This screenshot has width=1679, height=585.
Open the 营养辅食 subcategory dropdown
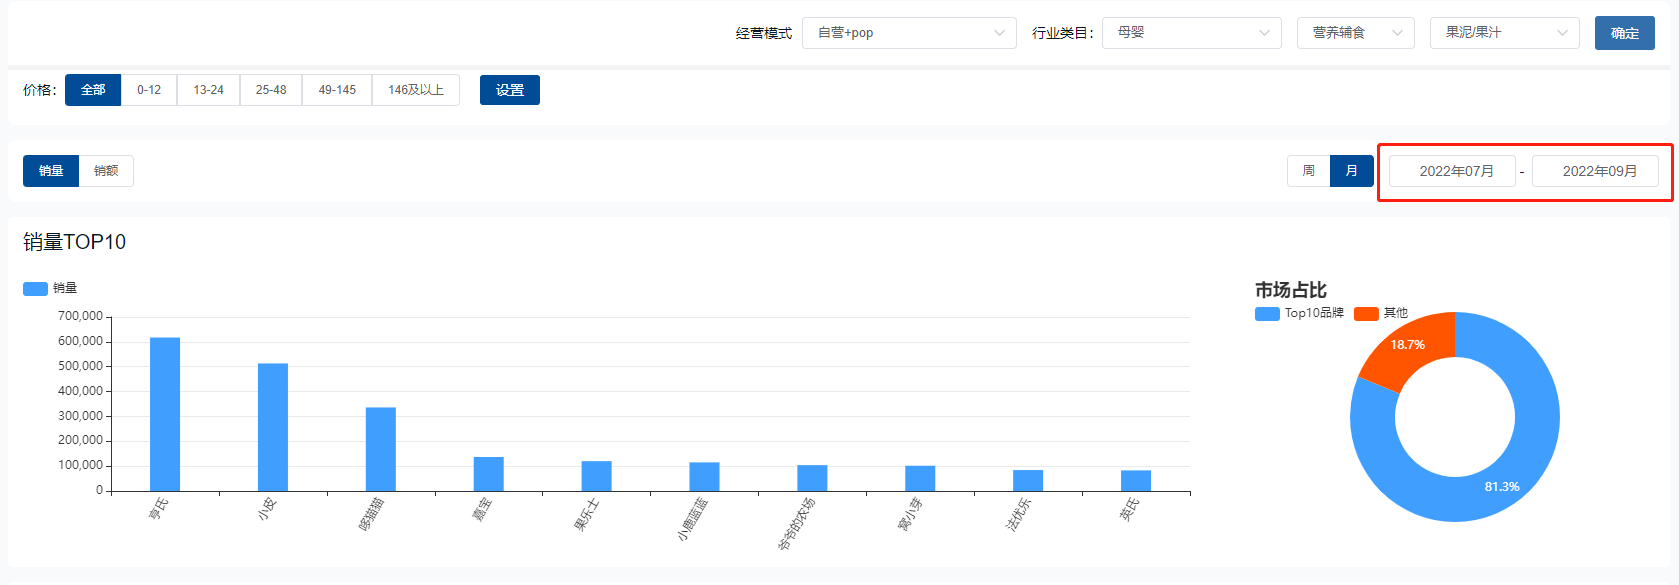pyautogui.click(x=1356, y=33)
